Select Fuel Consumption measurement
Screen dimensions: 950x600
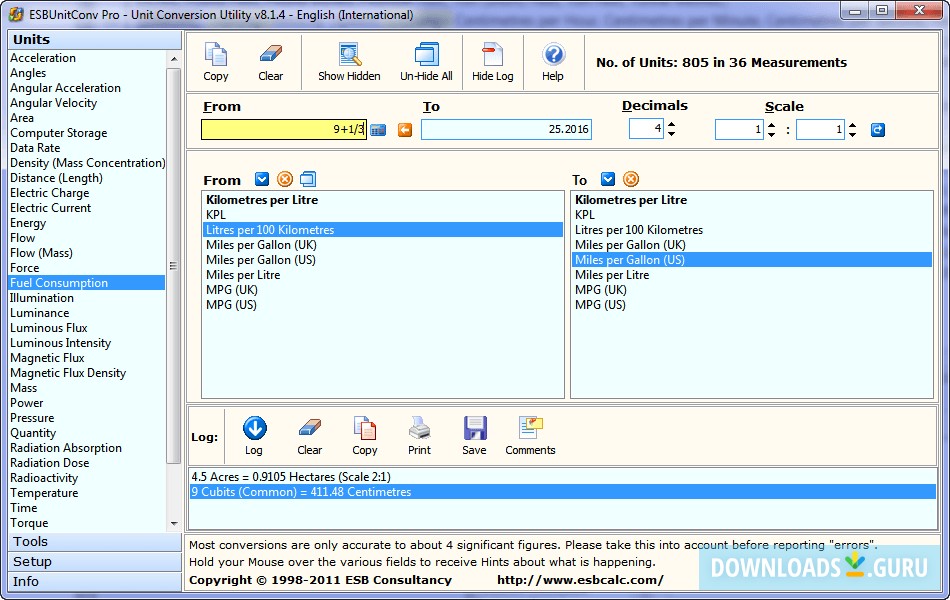click(87, 282)
